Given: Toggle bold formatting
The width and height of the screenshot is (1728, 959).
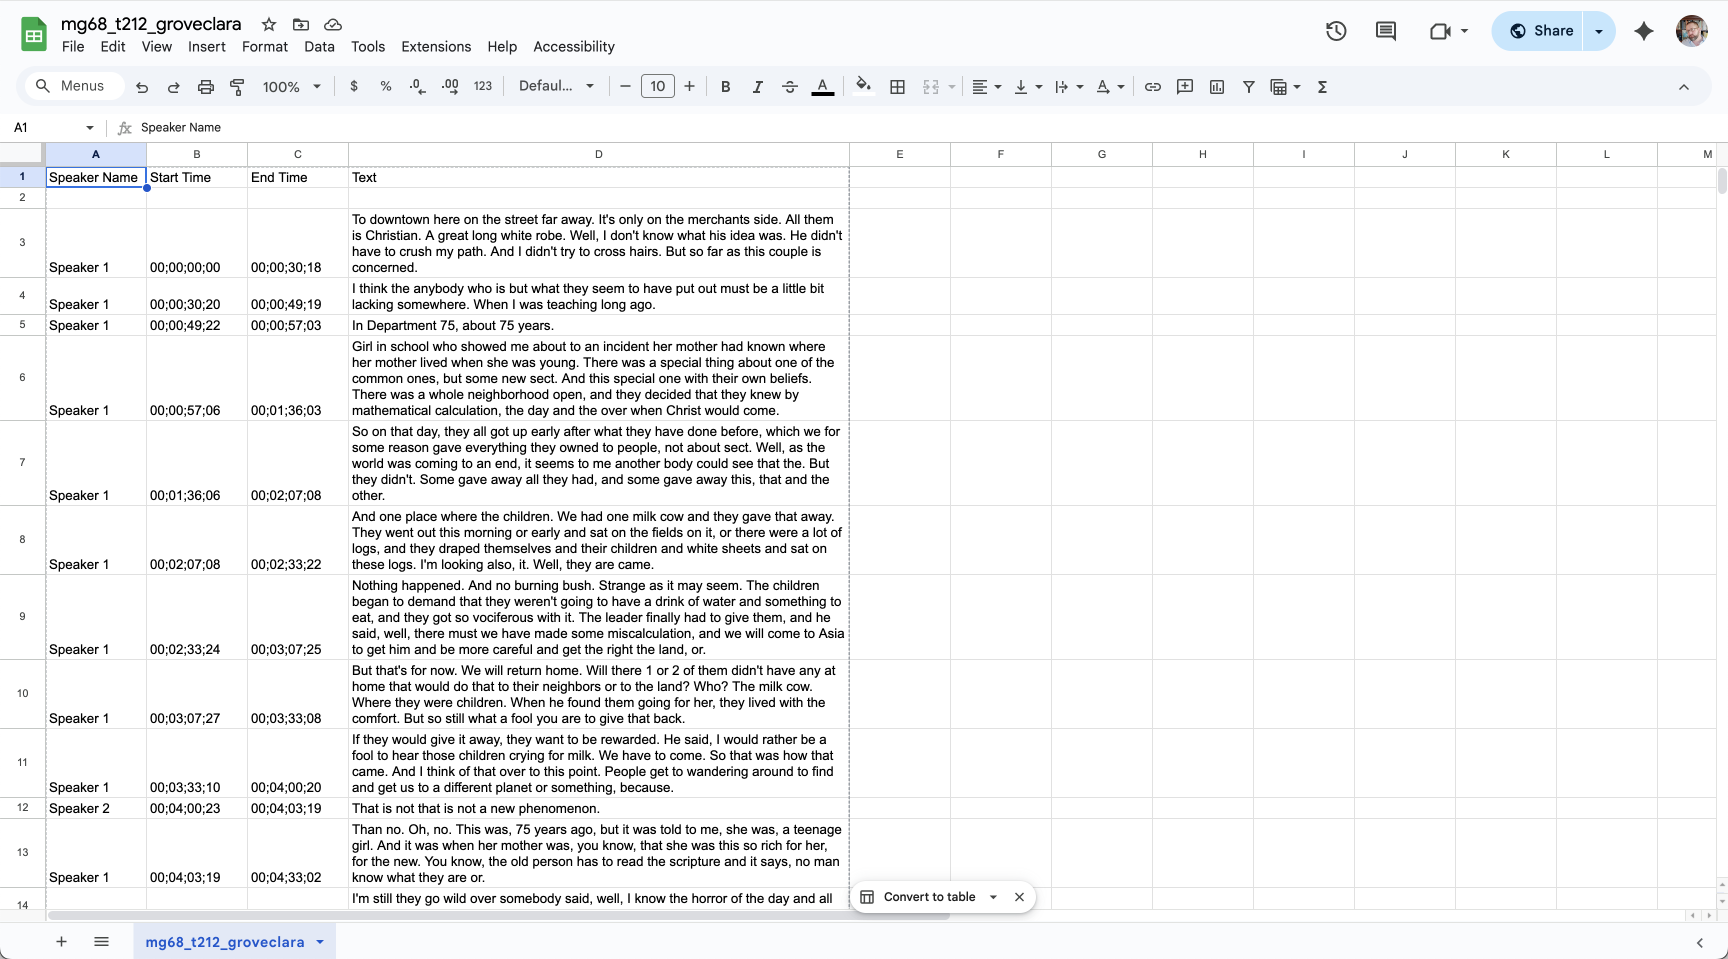Looking at the screenshot, I should pyautogui.click(x=725, y=87).
